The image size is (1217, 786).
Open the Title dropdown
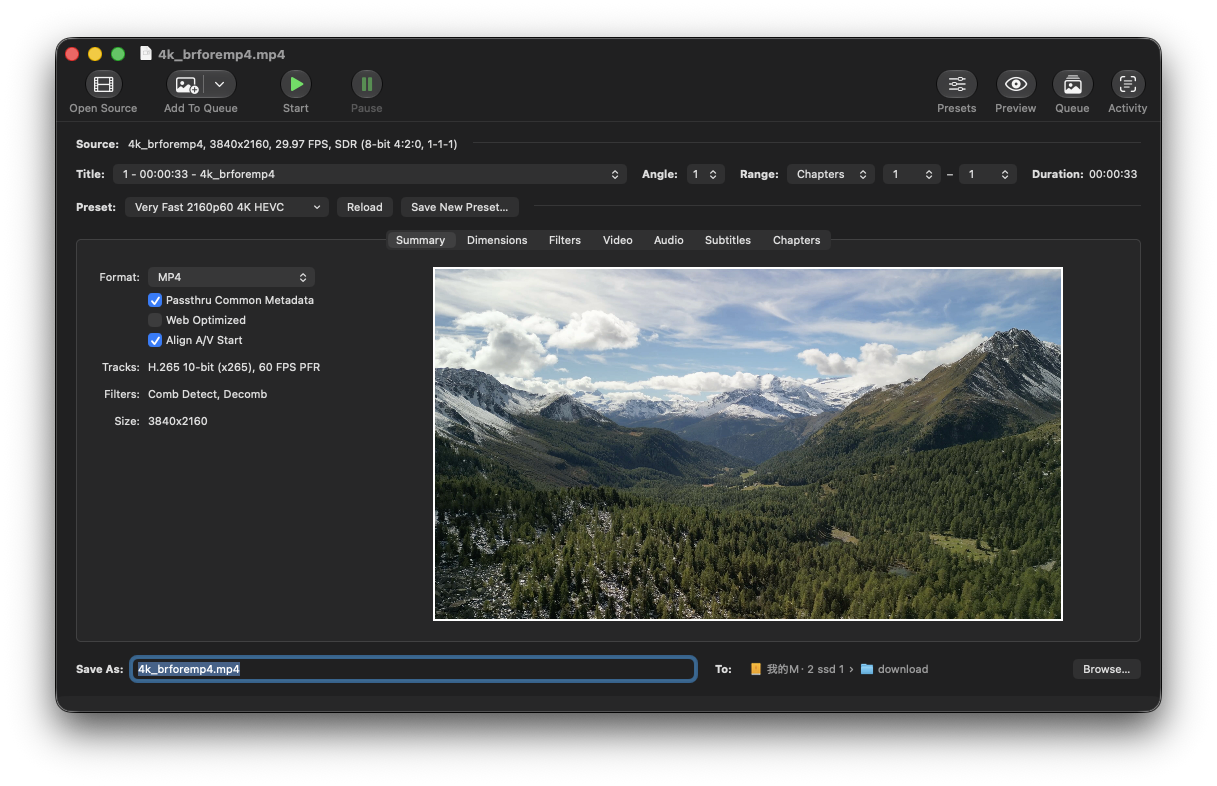coord(370,174)
